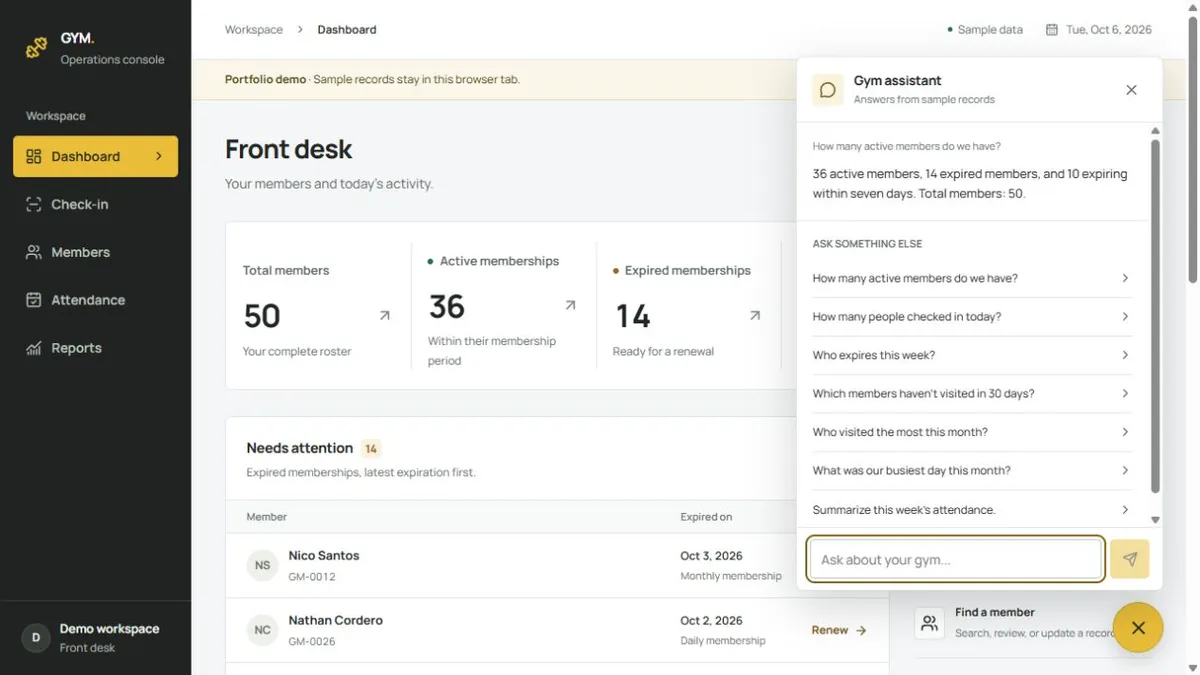1200x675 pixels.
Task: Click the Members people icon in sidebar
Action: pos(34,252)
